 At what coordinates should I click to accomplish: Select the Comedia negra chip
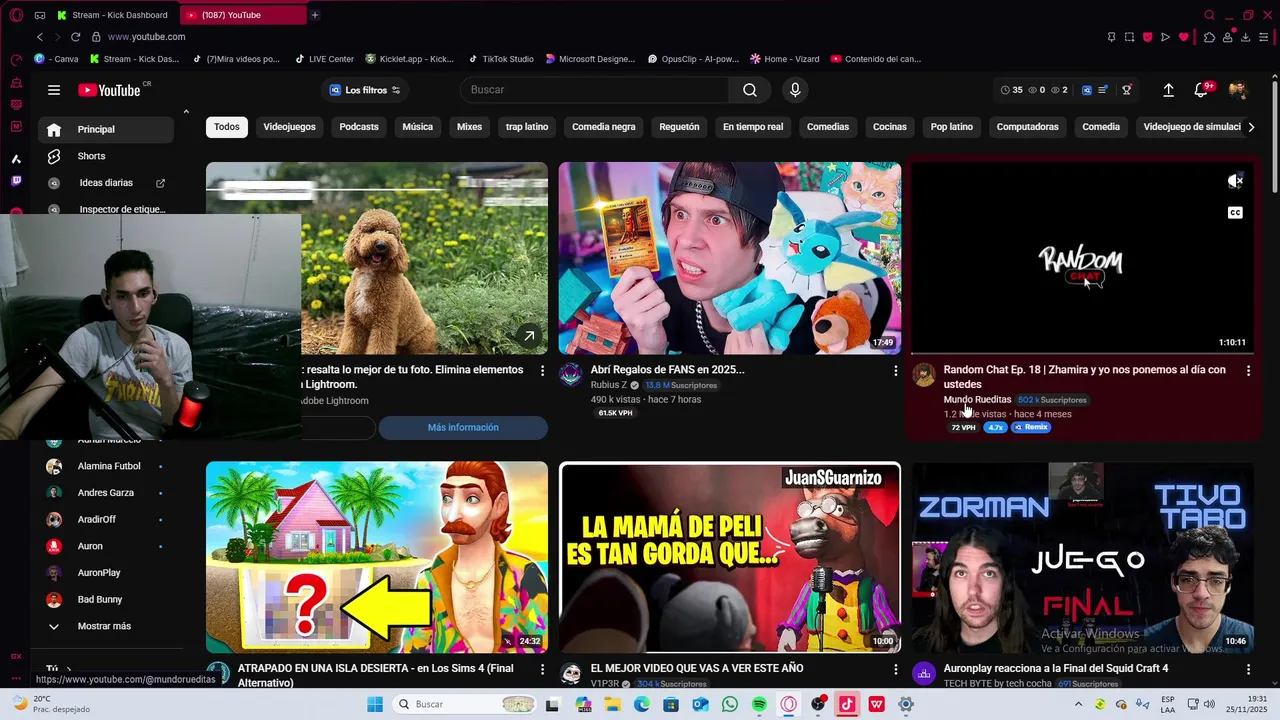(x=604, y=127)
